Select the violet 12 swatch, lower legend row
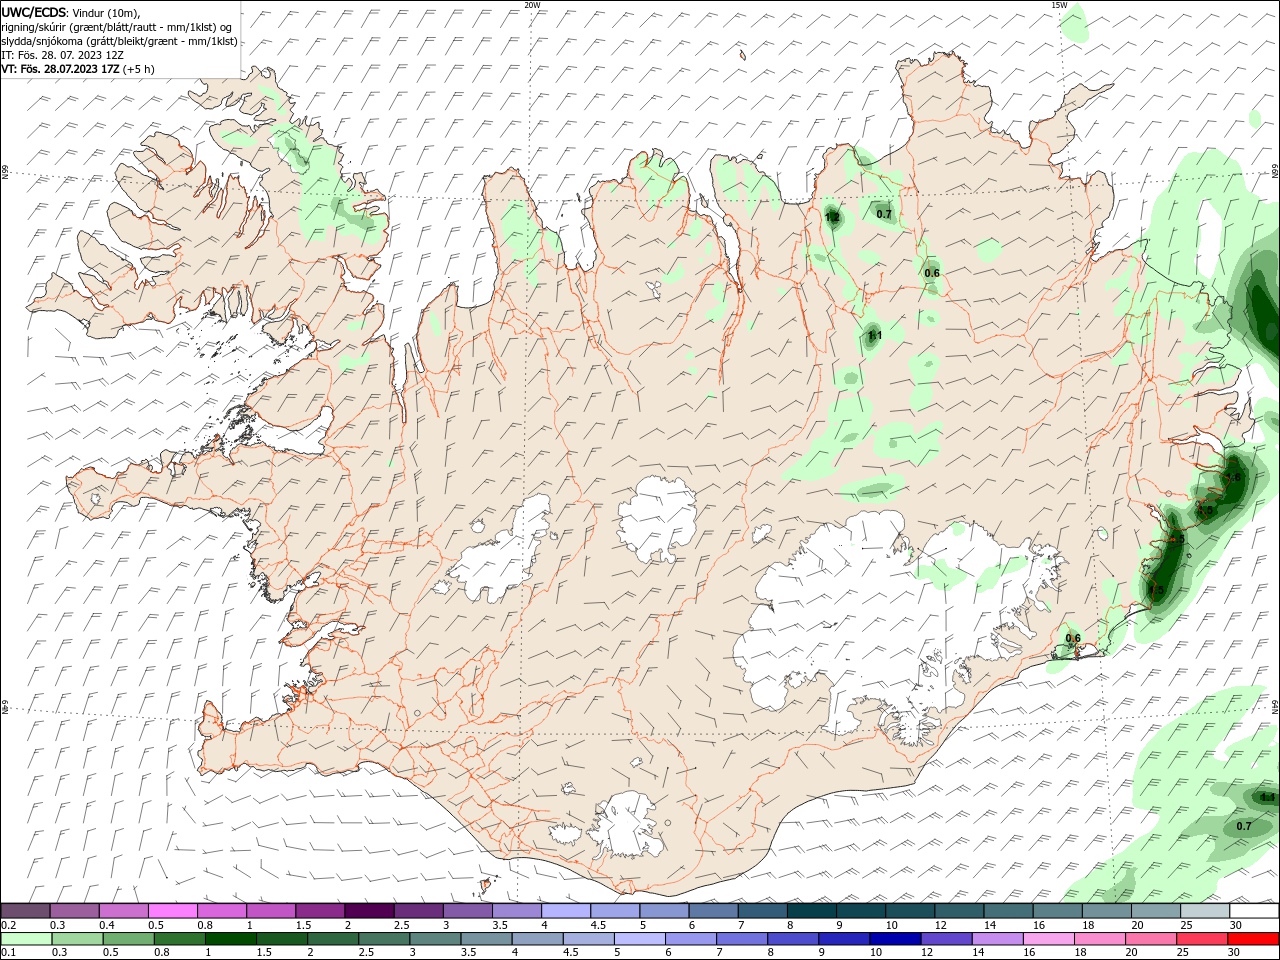Screen dimensions: 1280x960 946,939
